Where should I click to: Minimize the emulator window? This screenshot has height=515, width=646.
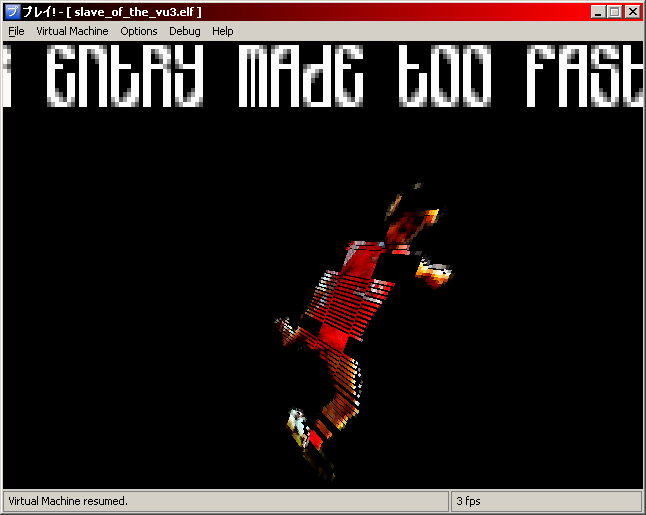click(x=597, y=12)
